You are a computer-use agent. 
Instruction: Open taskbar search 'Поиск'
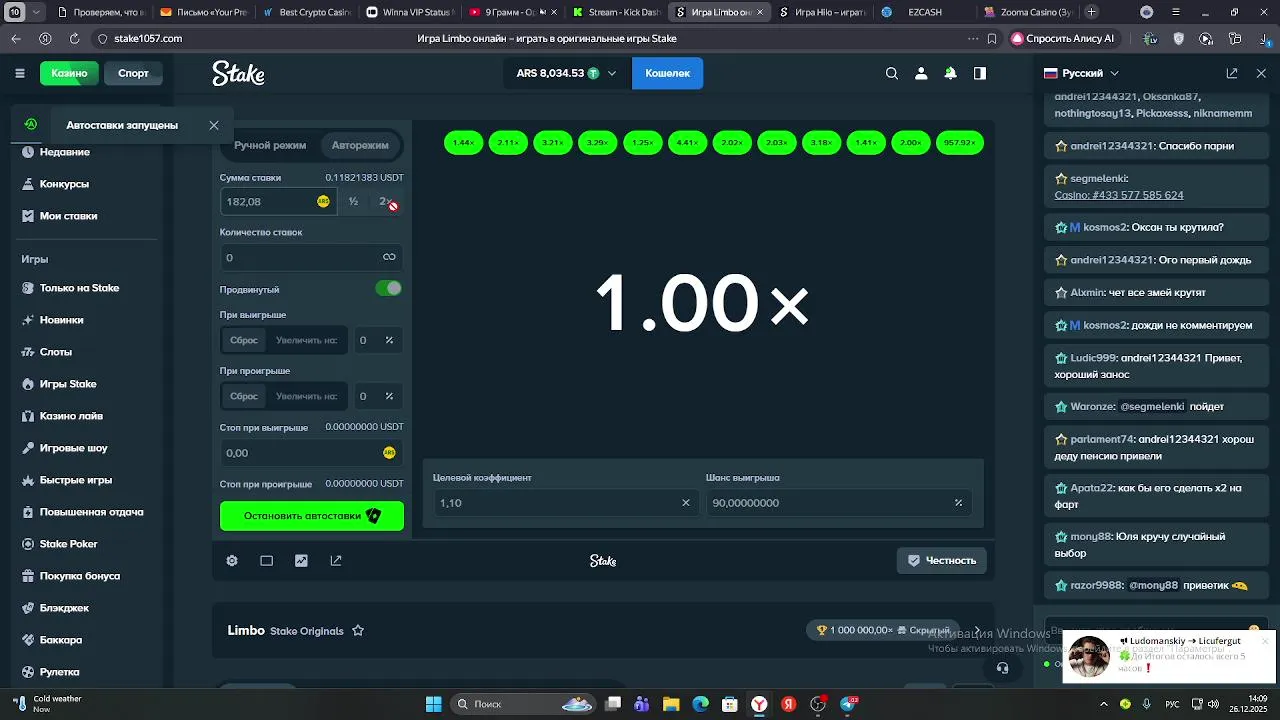[x=522, y=704]
